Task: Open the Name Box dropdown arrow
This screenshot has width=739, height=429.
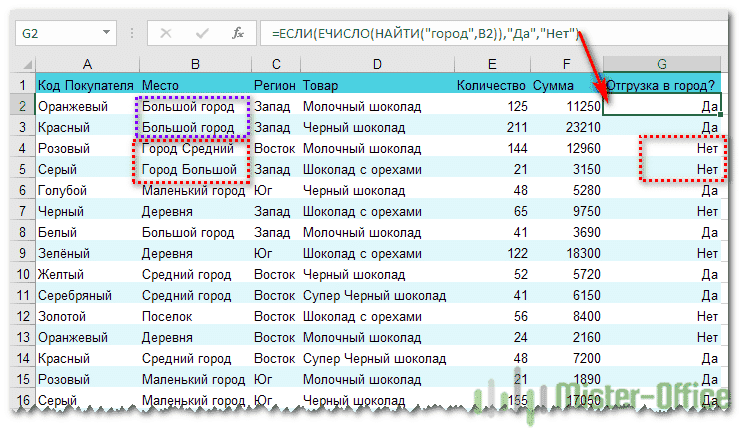Action: [128, 33]
